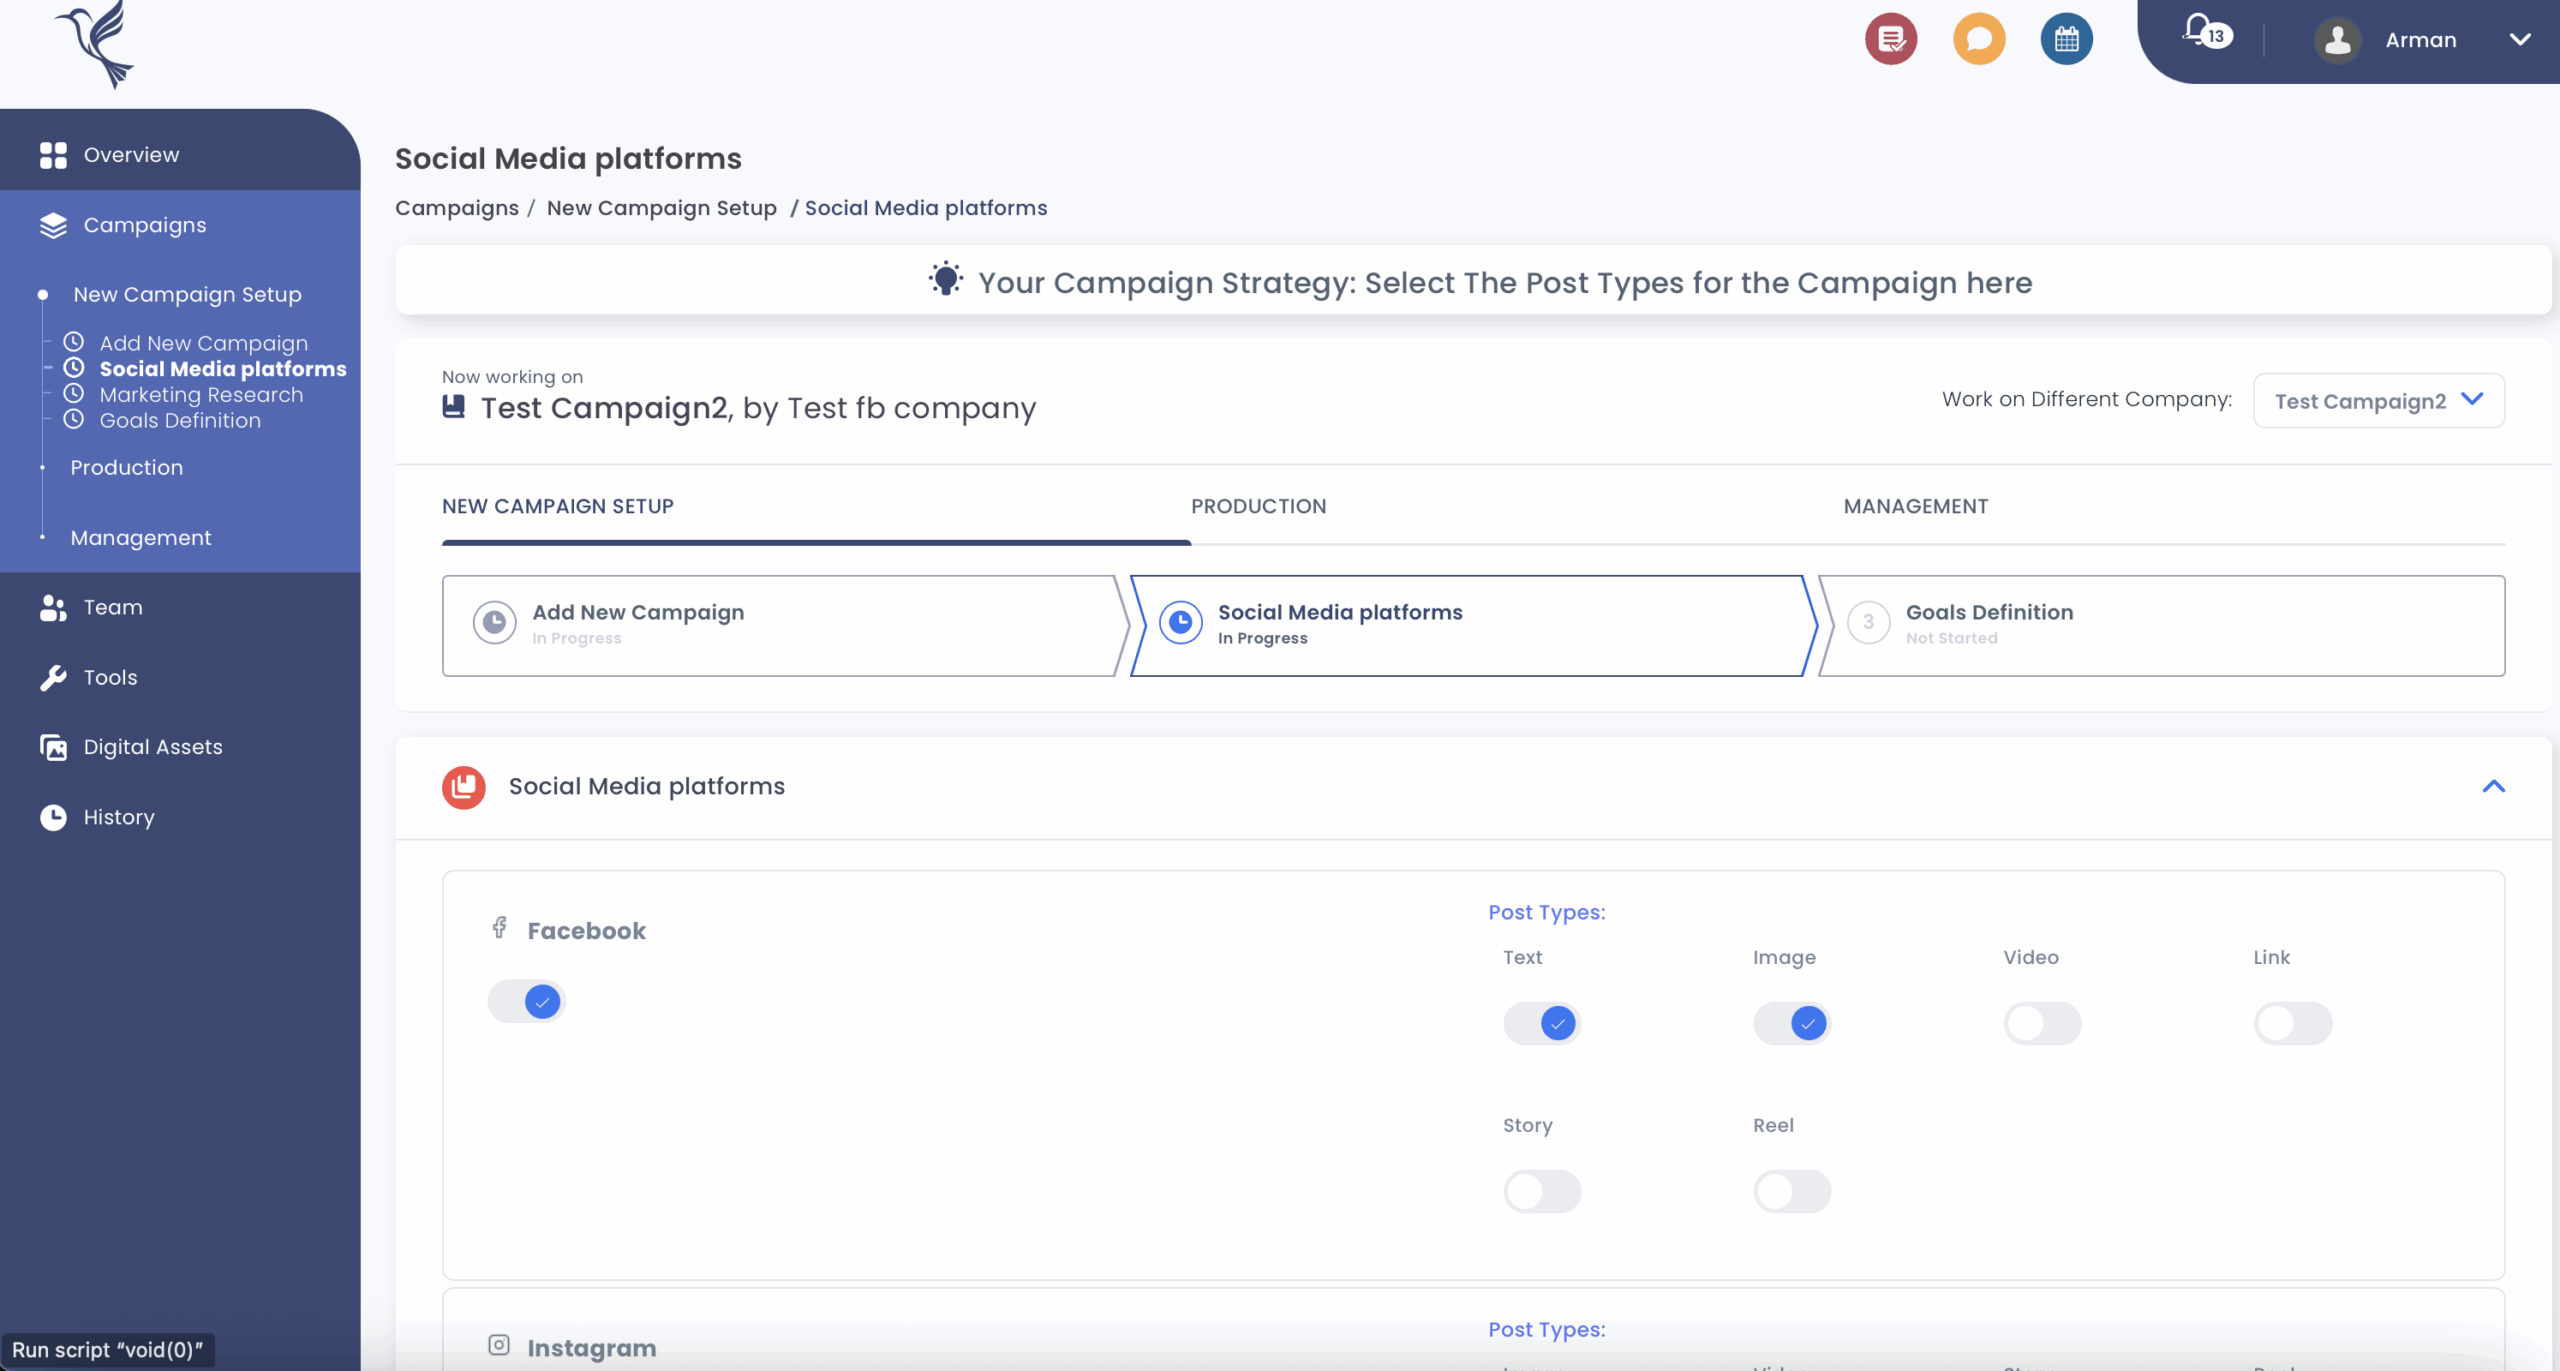Collapse the Social Media platforms panel
The width and height of the screenshot is (2560, 1371).
tap(2494, 787)
